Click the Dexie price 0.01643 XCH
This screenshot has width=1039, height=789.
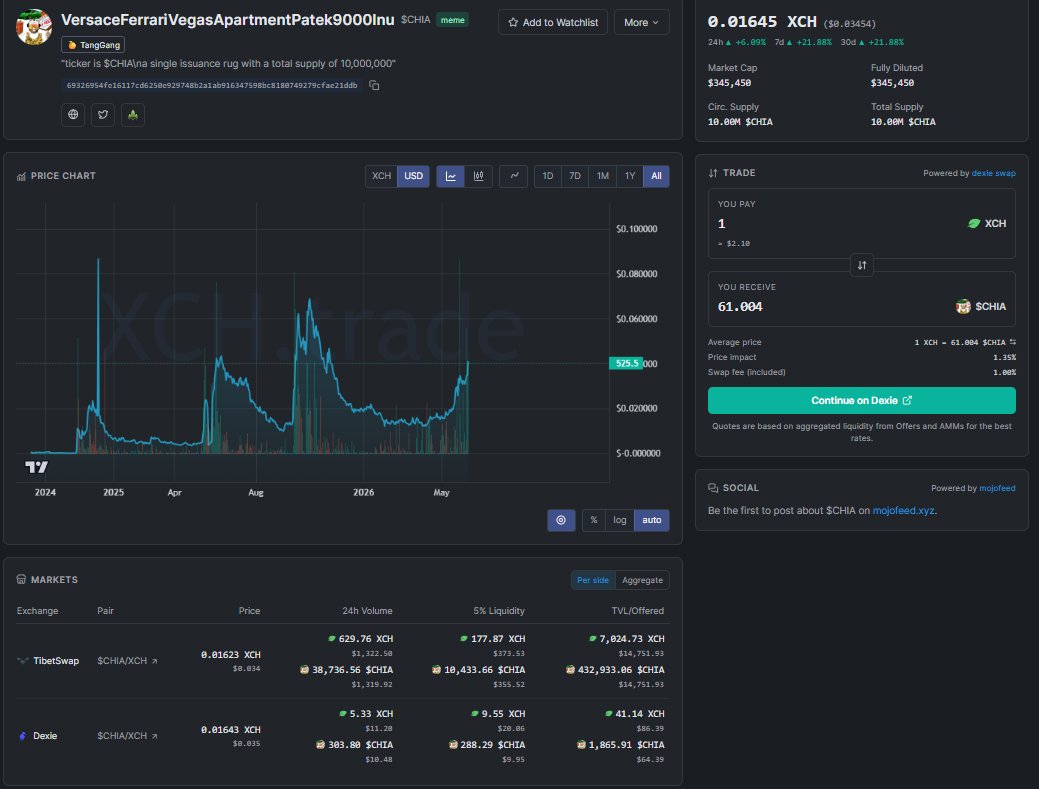pos(231,729)
